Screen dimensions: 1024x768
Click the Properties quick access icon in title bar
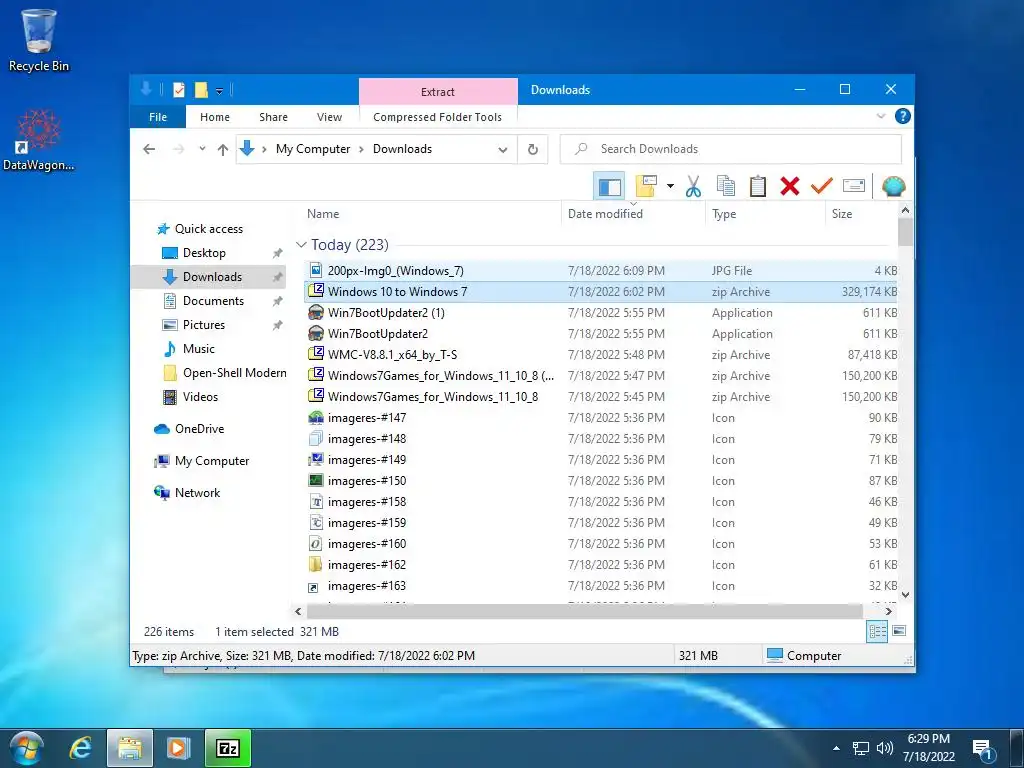pyautogui.click(x=178, y=90)
